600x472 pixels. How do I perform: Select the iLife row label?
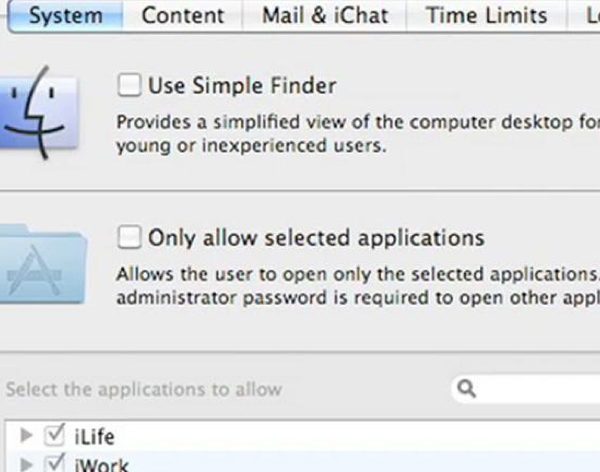point(94,436)
